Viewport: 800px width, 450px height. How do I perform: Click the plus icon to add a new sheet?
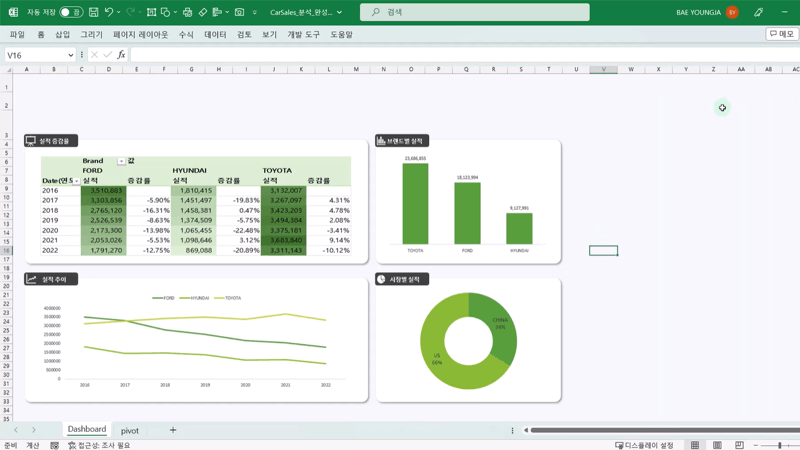(x=173, y=430)
